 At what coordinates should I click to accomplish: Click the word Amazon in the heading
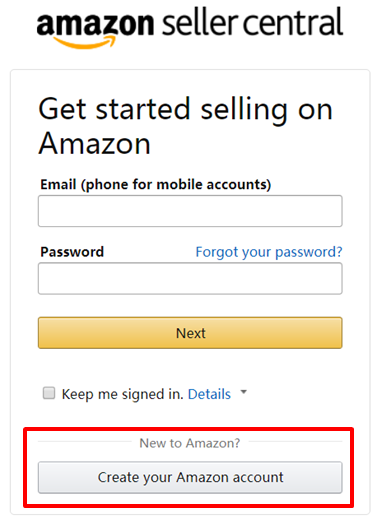95,143
